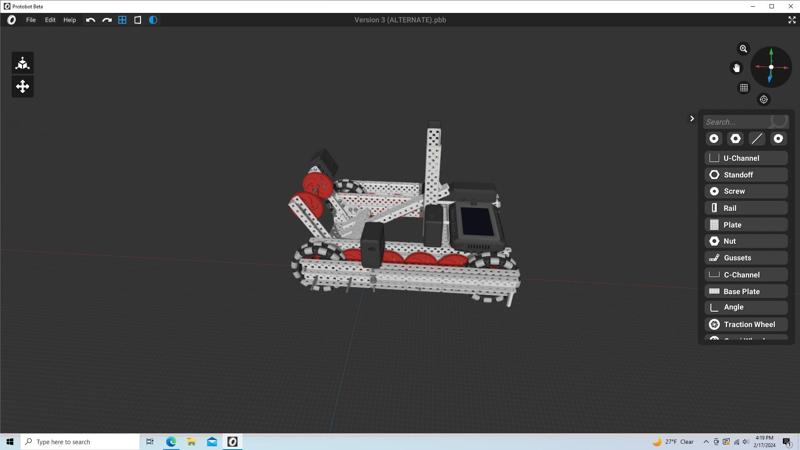Image resolution: width=800 pixels, height=450 pixels.
Task: Select the four-arrow move tool
Action: [x=22, y=86]
